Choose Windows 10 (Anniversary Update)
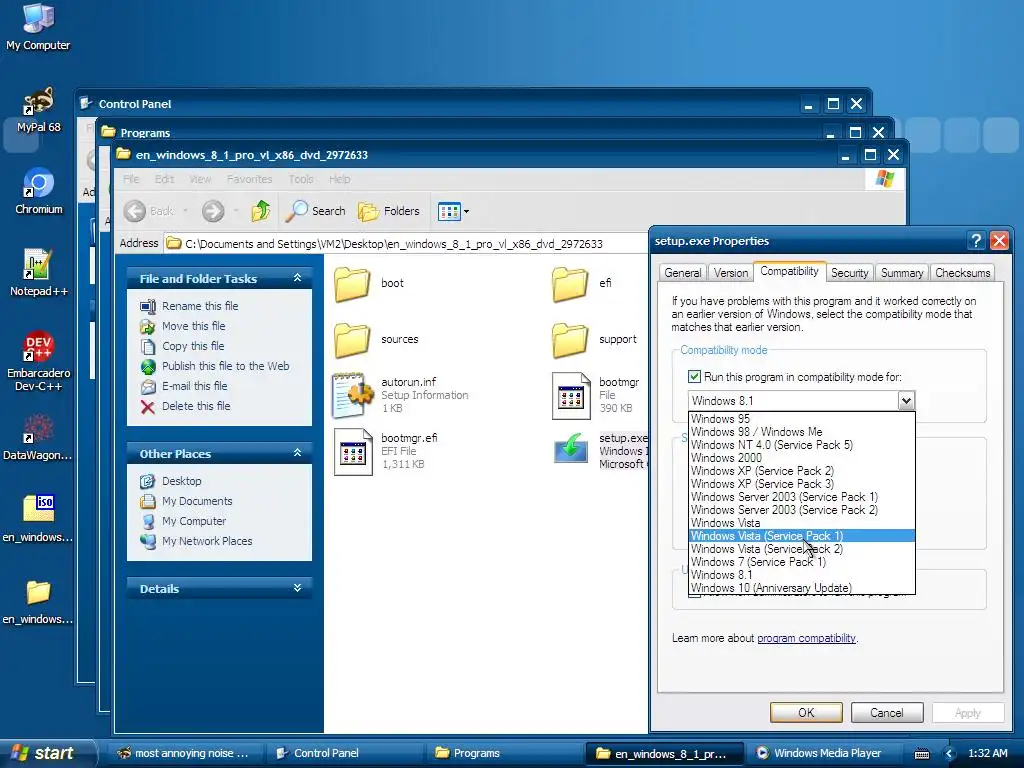Image resolution: width=1024 pixels, height=768 pixels. pyautogui.click(x=802, y=588)
